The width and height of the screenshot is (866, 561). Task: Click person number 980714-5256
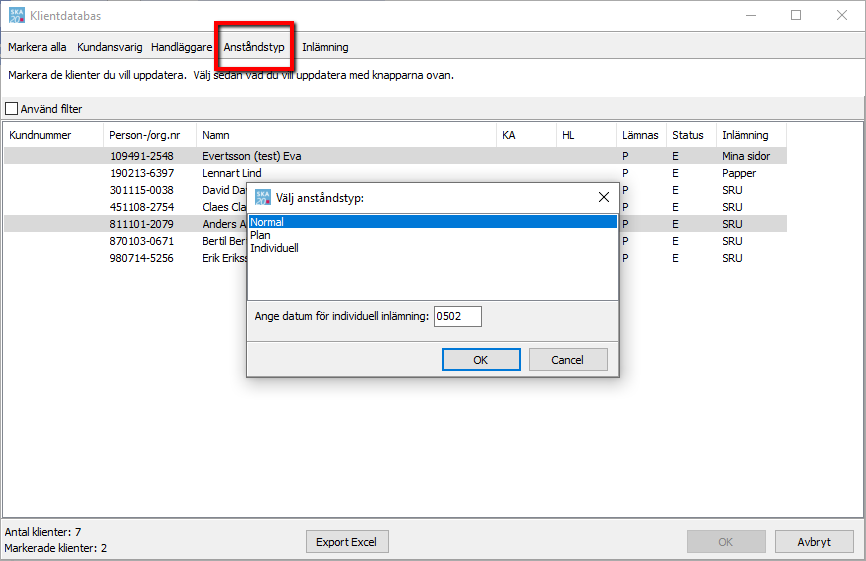click(x=141, y=258)
